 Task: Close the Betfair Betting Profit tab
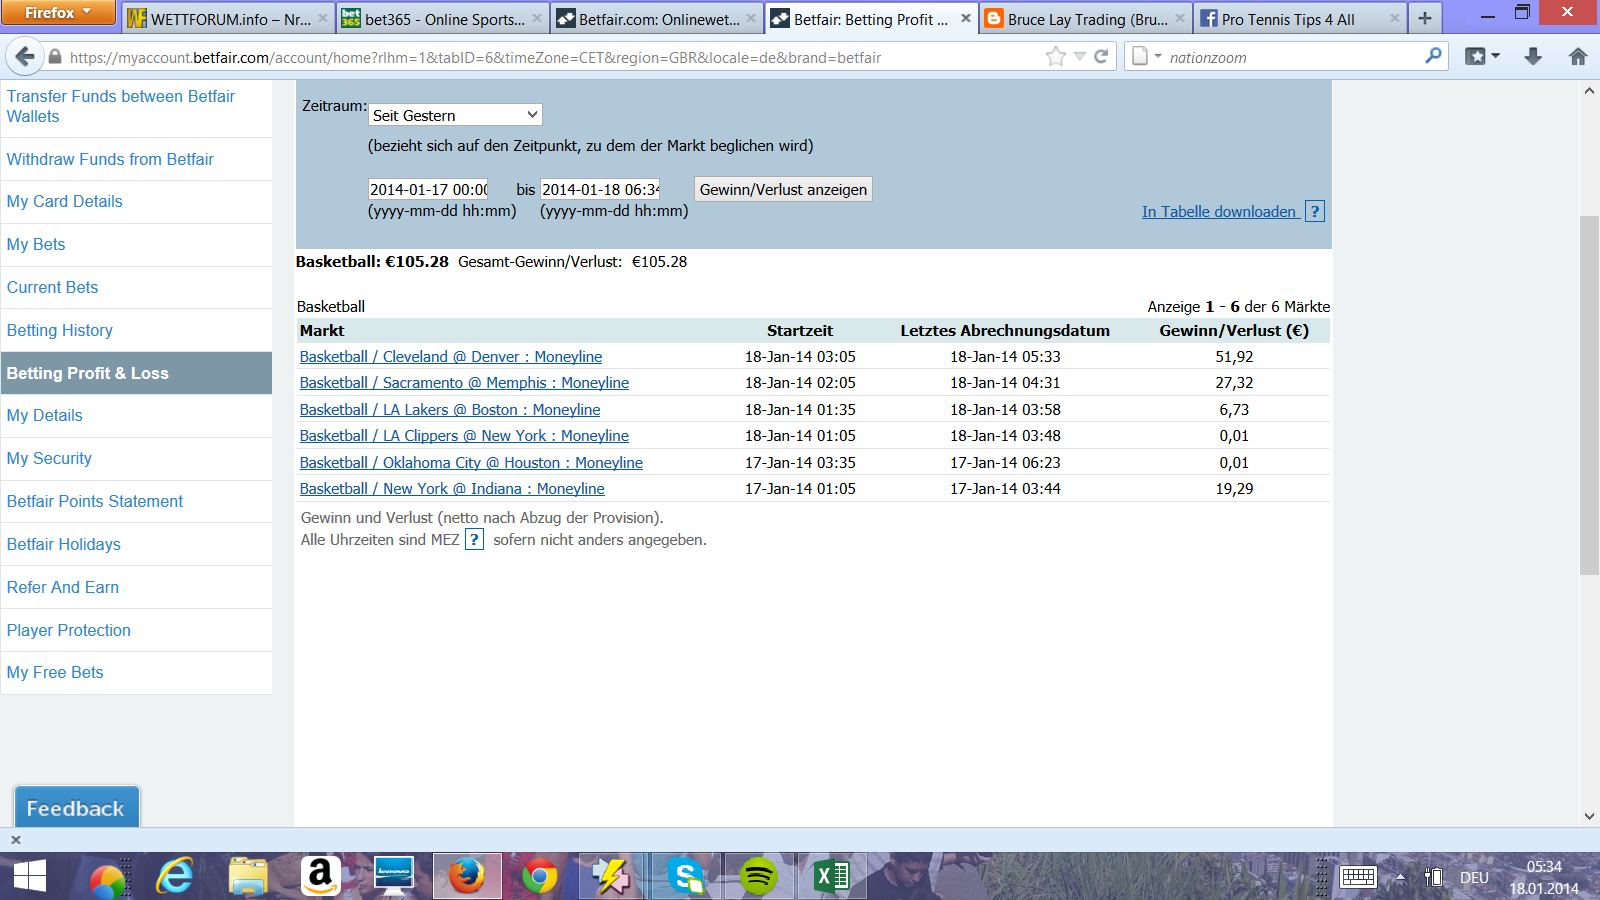click(965, 18)
